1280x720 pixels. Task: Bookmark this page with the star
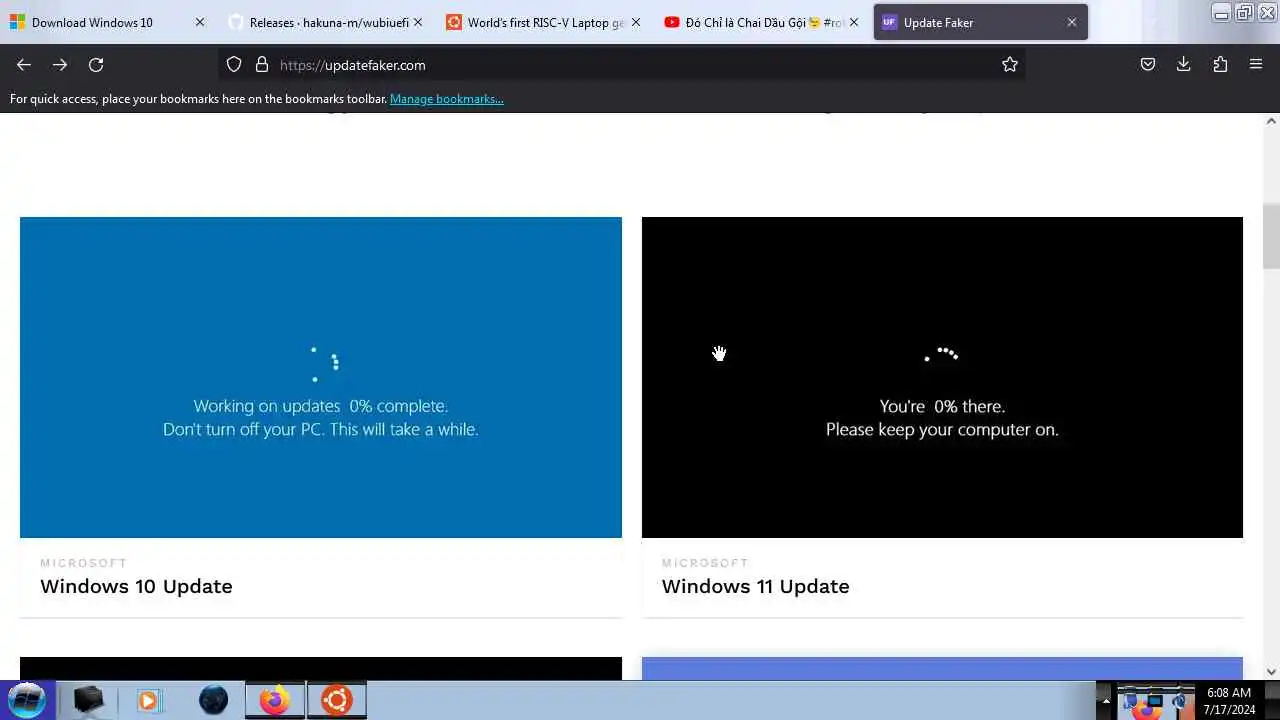[x=1010, y=65]
